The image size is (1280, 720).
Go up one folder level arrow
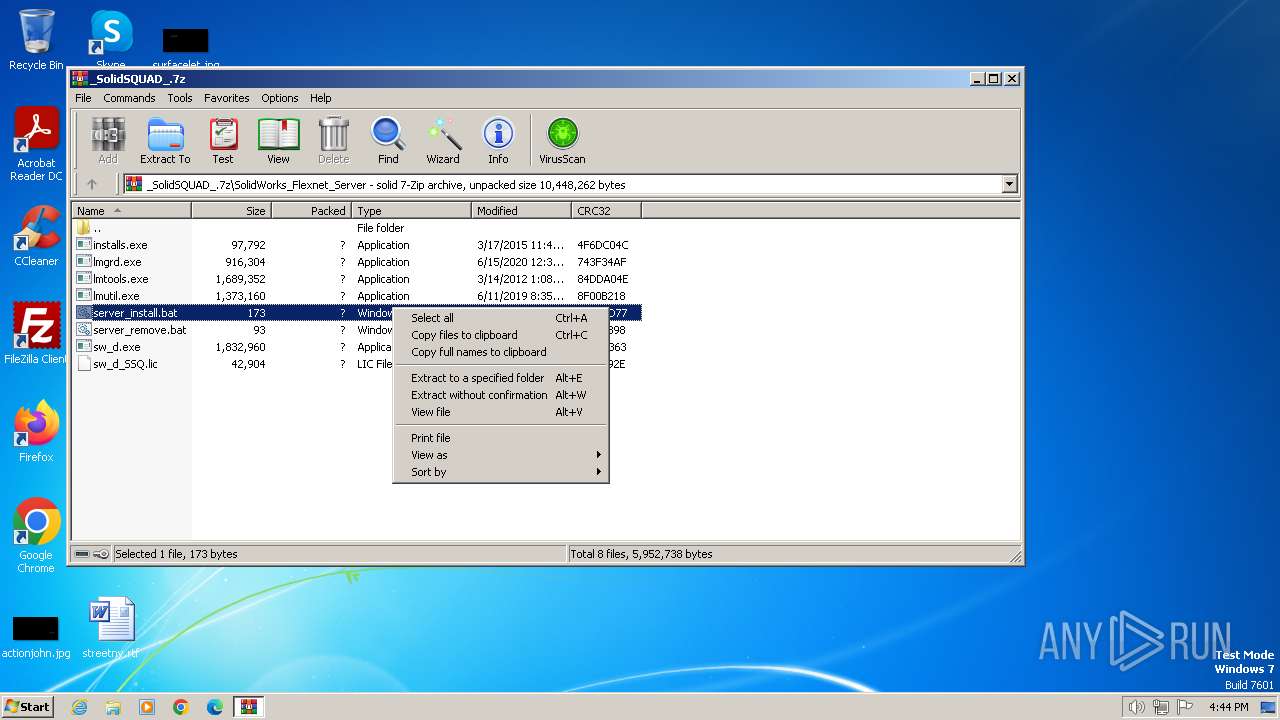(x=92, y=184)
